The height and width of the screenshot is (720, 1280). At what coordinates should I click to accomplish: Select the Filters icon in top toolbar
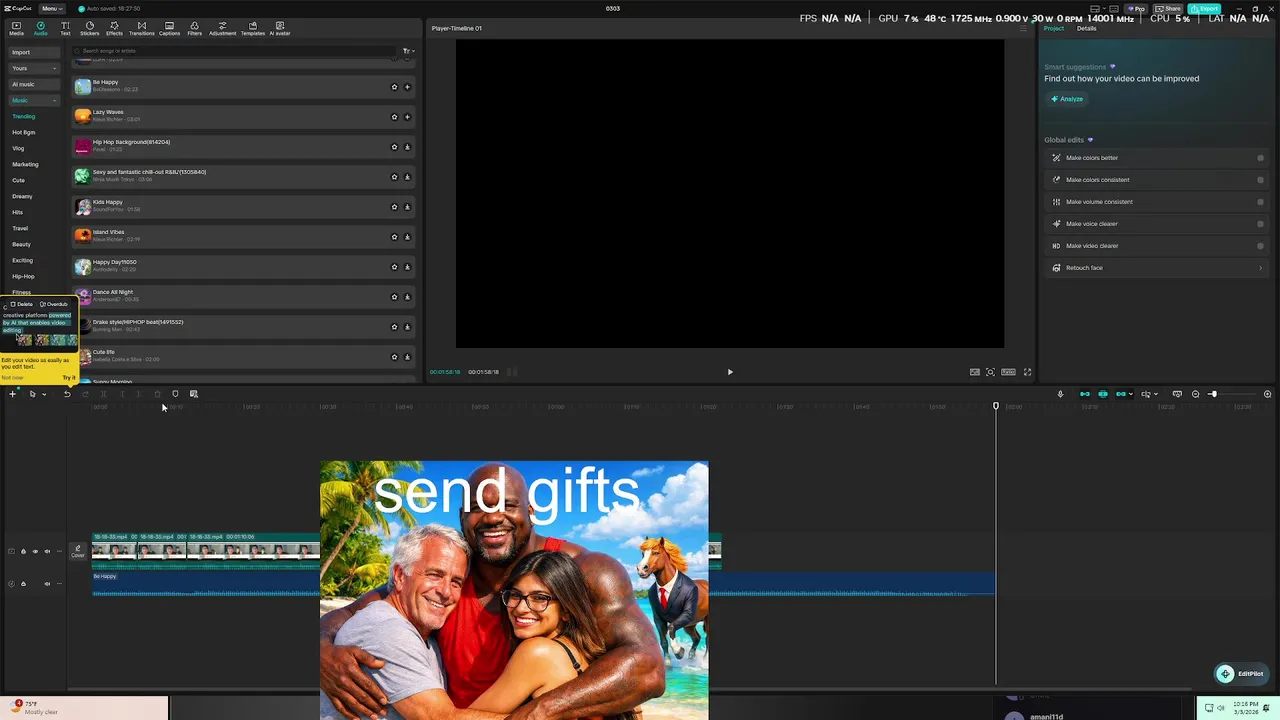(x=194, y=28)
